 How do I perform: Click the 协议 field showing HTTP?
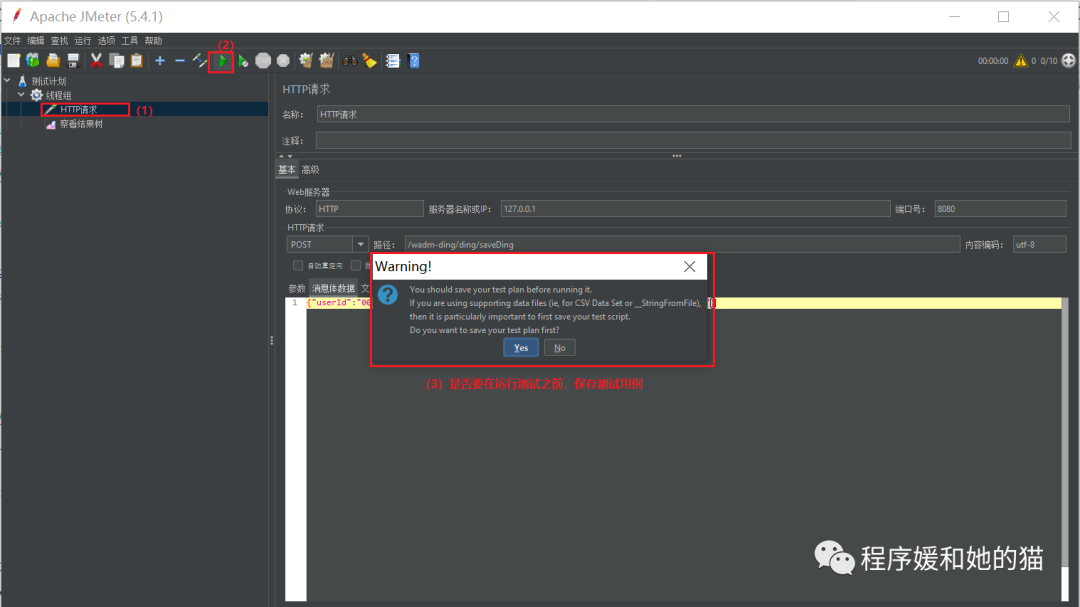pos(369,209)
